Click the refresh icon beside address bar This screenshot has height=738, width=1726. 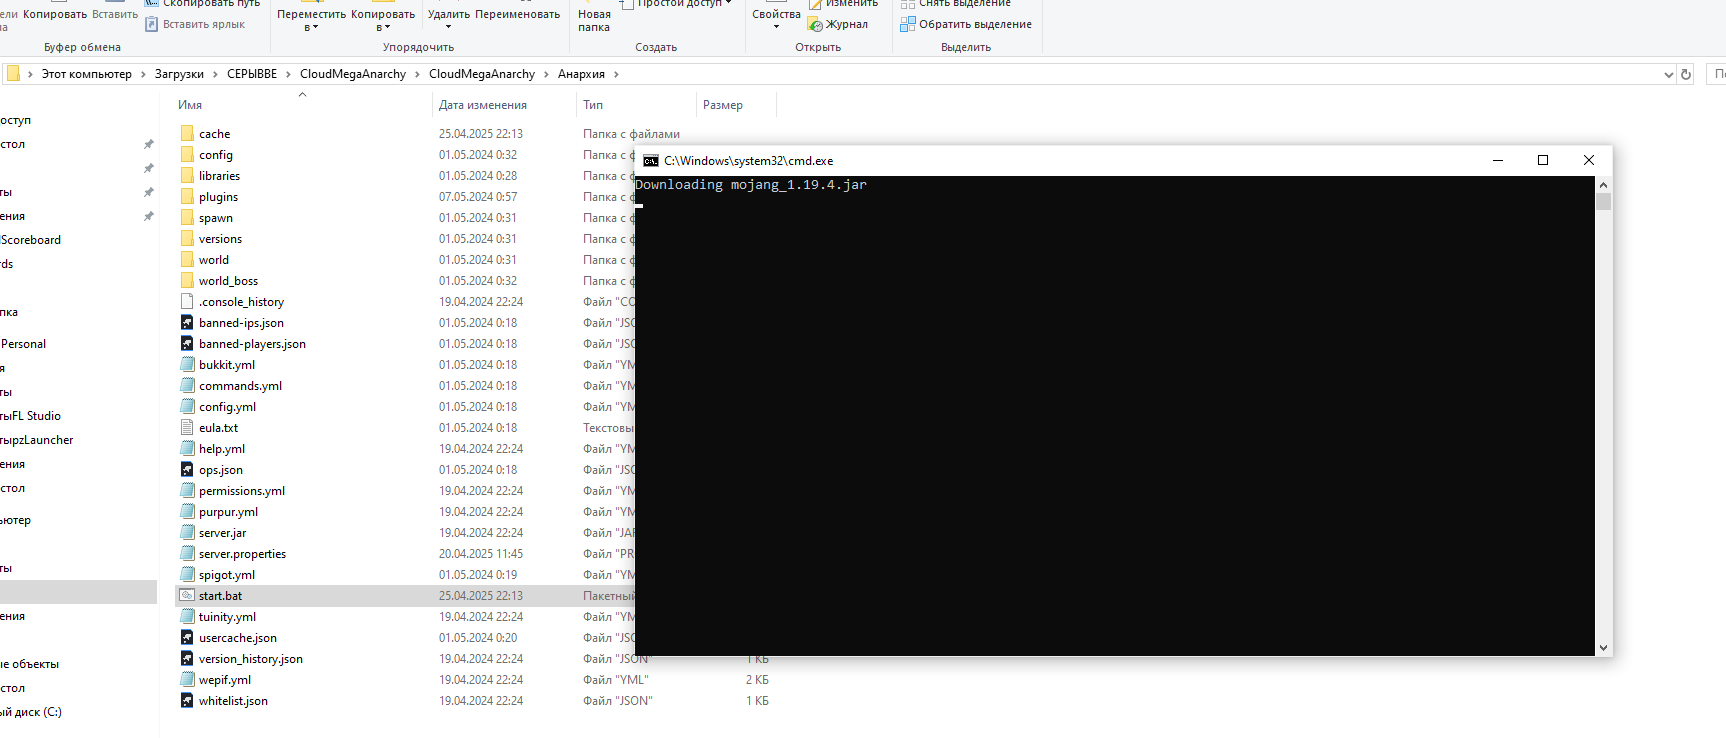[1686, 74]
